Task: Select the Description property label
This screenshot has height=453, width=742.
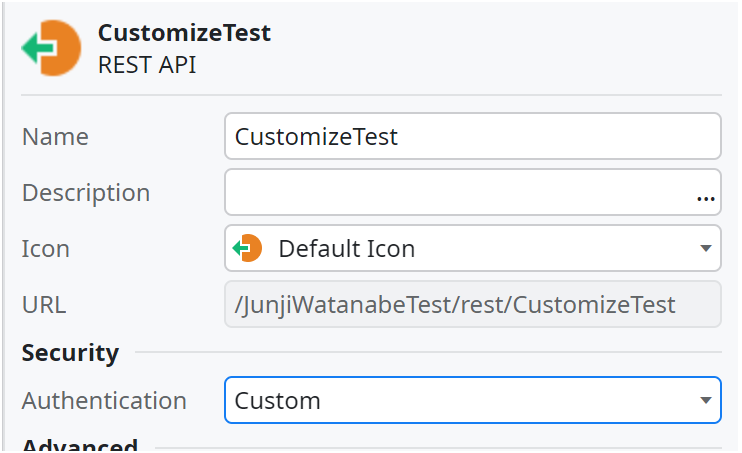Action: click(86, 192)
